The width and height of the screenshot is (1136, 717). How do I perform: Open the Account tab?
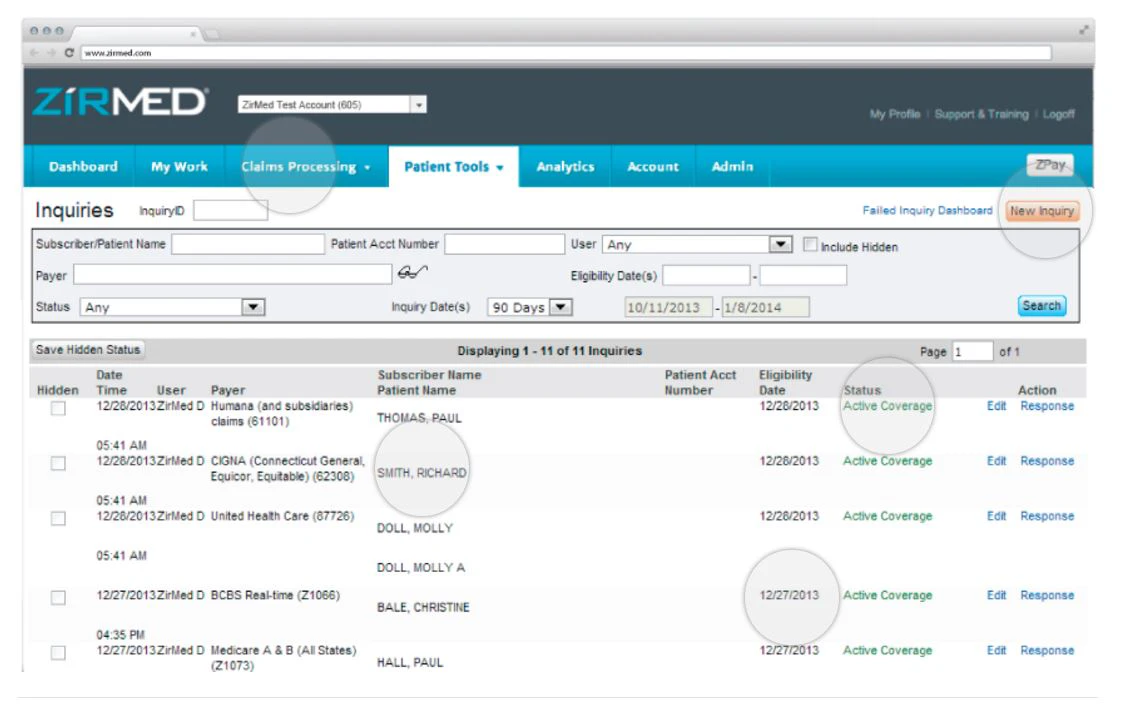653,167
